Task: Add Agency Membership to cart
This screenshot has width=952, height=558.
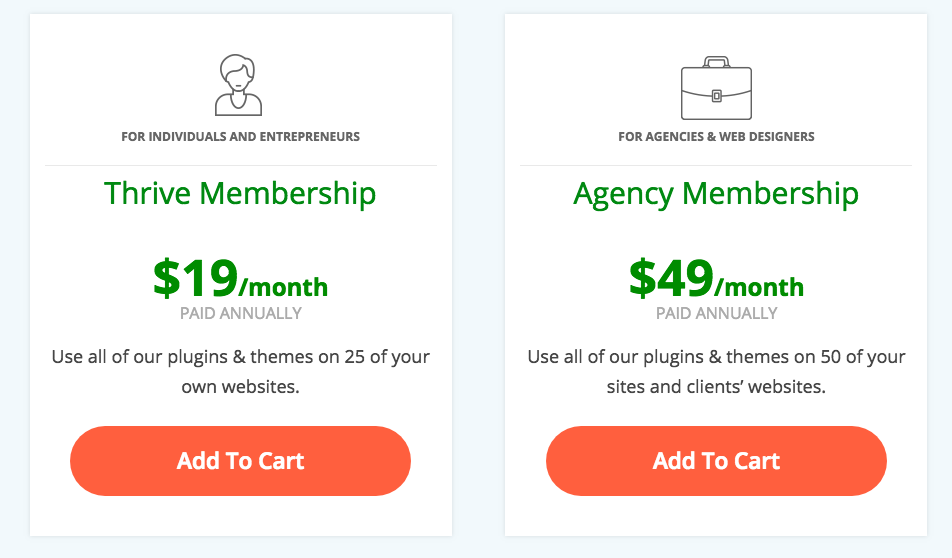Action: [x=716, y=461]
